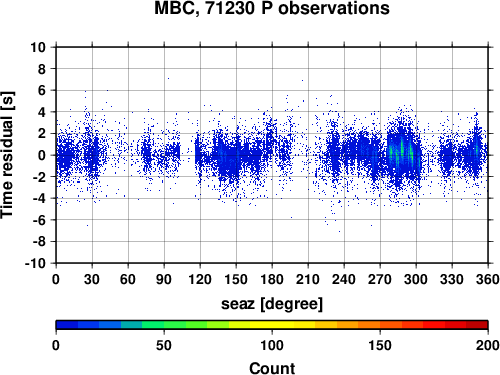Click the y-axis tick label 6

42,90
